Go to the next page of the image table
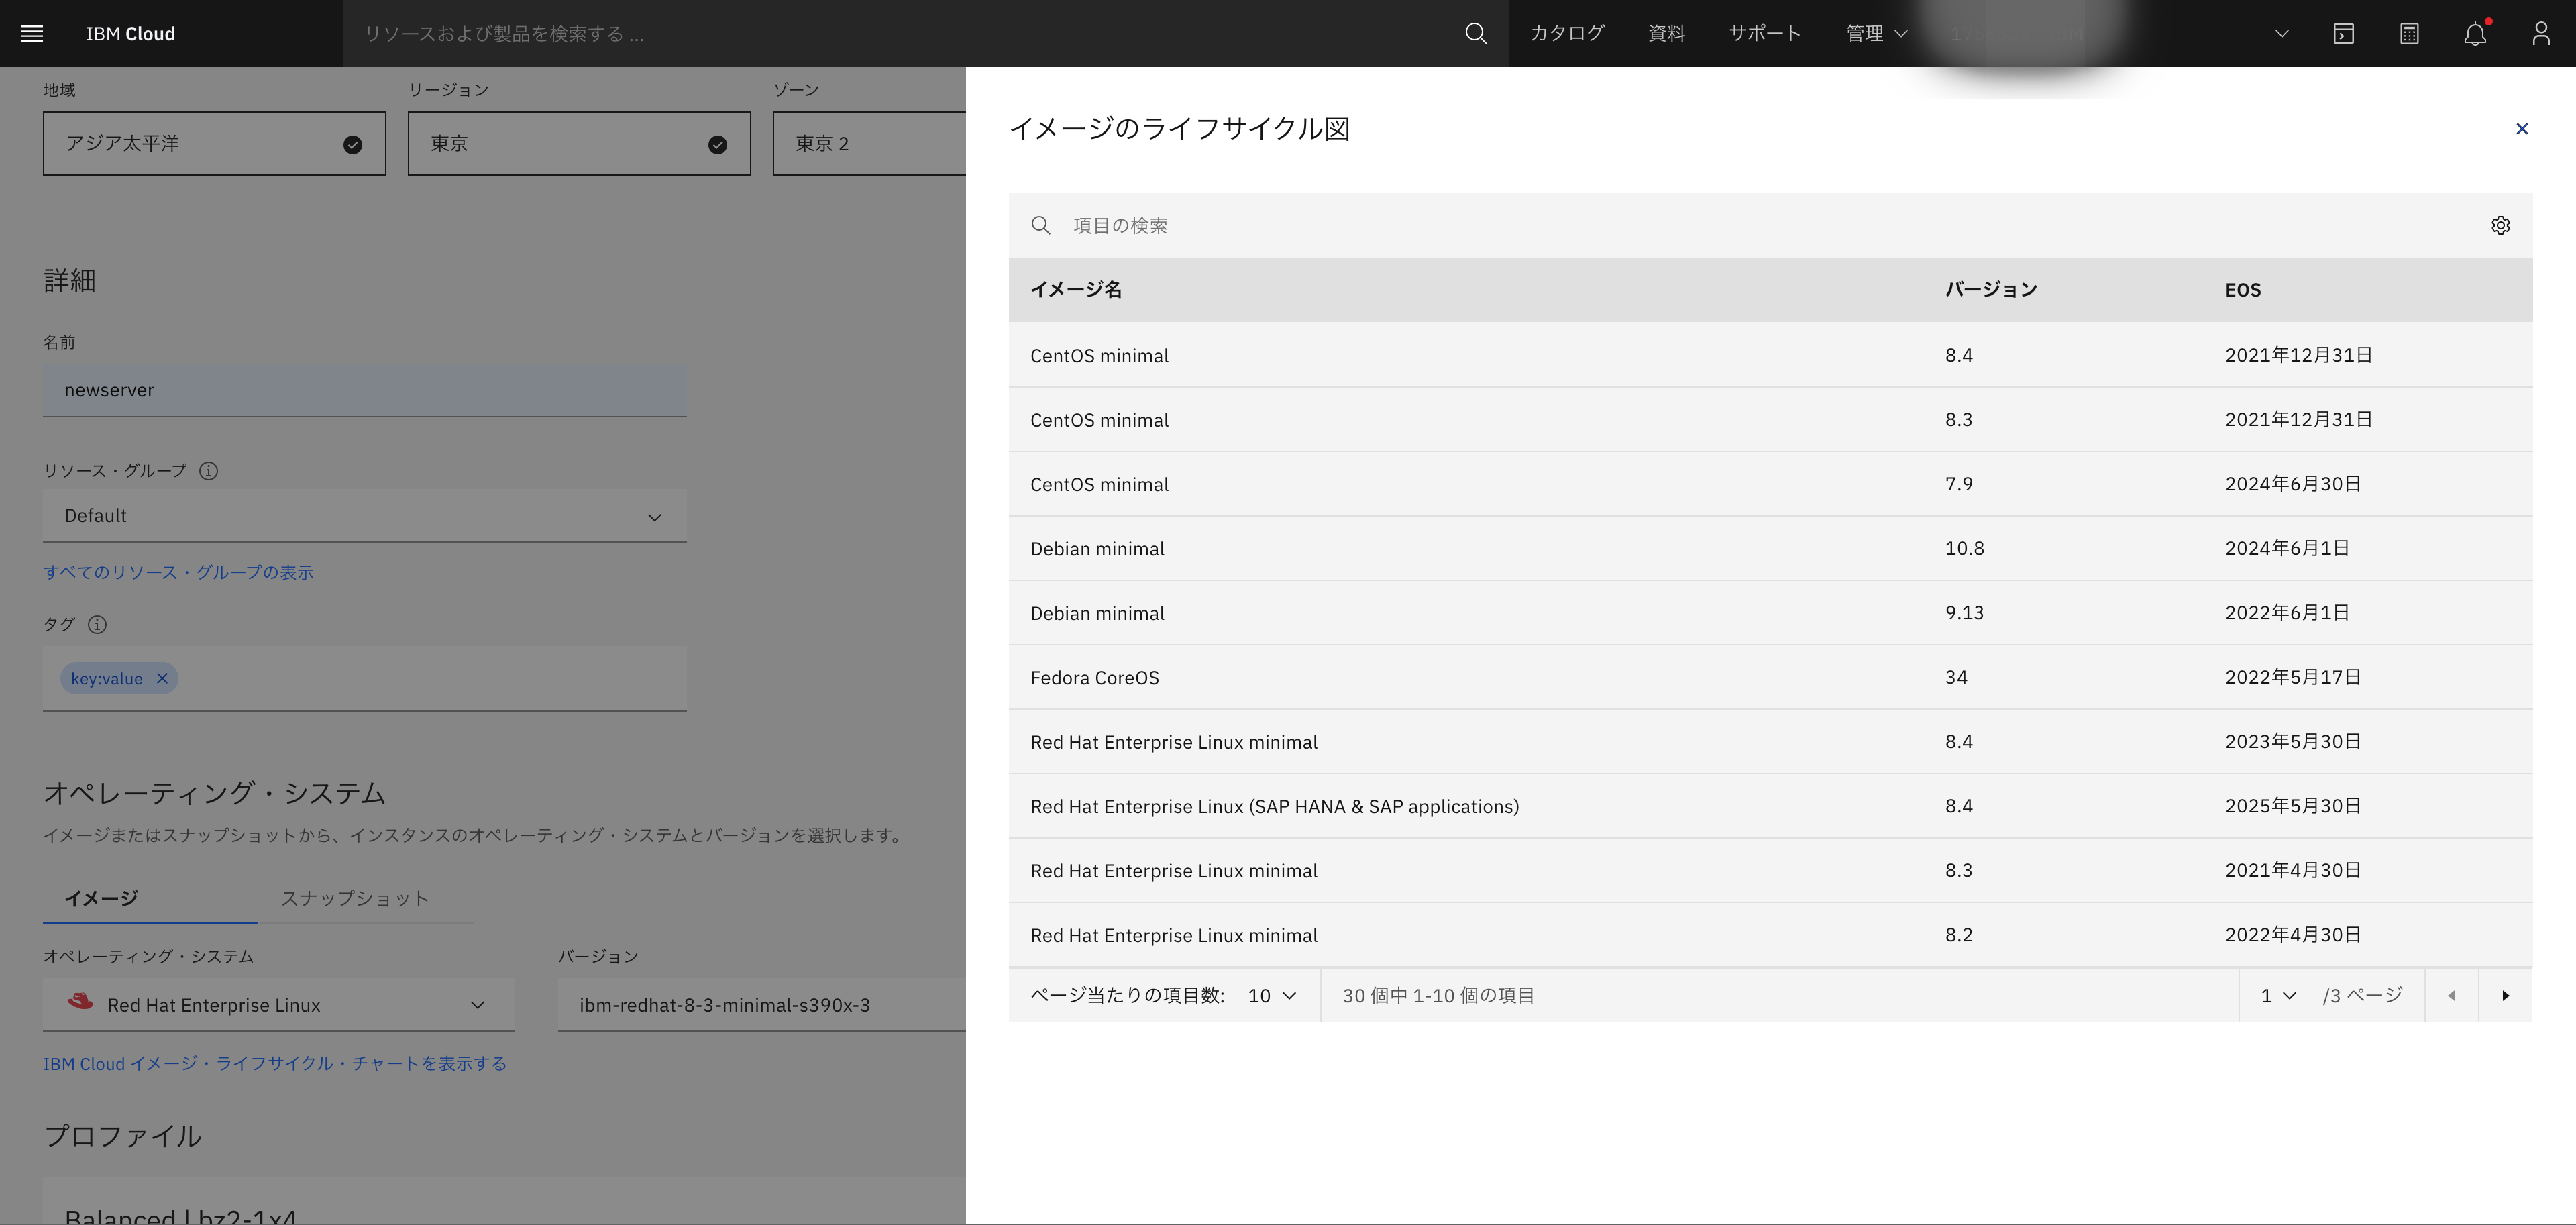This screenshot has height=1225, width=2576. tap(2505, 995)
